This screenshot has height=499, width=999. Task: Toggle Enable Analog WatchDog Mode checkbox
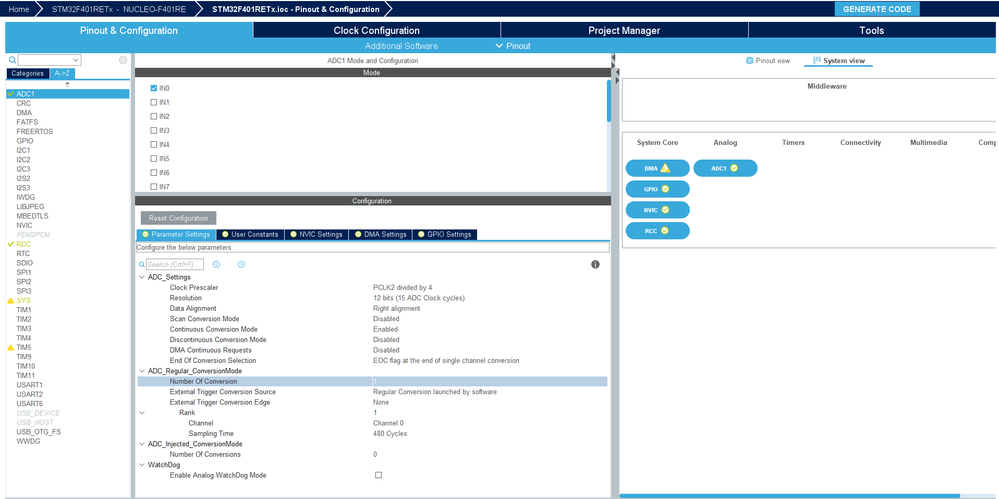click(378, 475)
